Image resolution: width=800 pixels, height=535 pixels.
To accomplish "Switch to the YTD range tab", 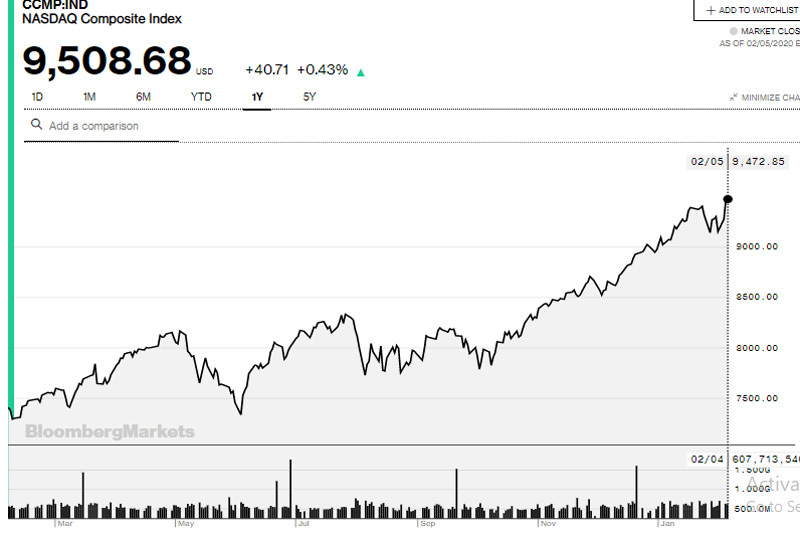I will [x=201, y=97].
